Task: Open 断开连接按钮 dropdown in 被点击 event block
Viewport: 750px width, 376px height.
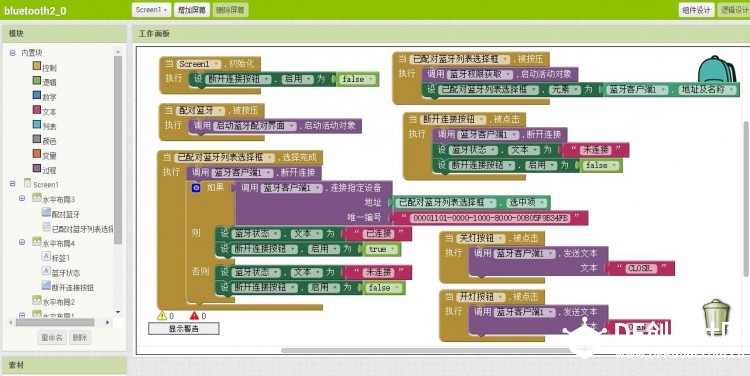Action: tap(453, 119)
